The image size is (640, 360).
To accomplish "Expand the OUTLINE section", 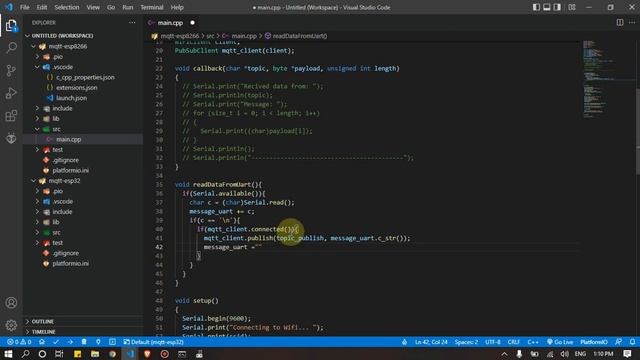I will click(x=83, y=322).
